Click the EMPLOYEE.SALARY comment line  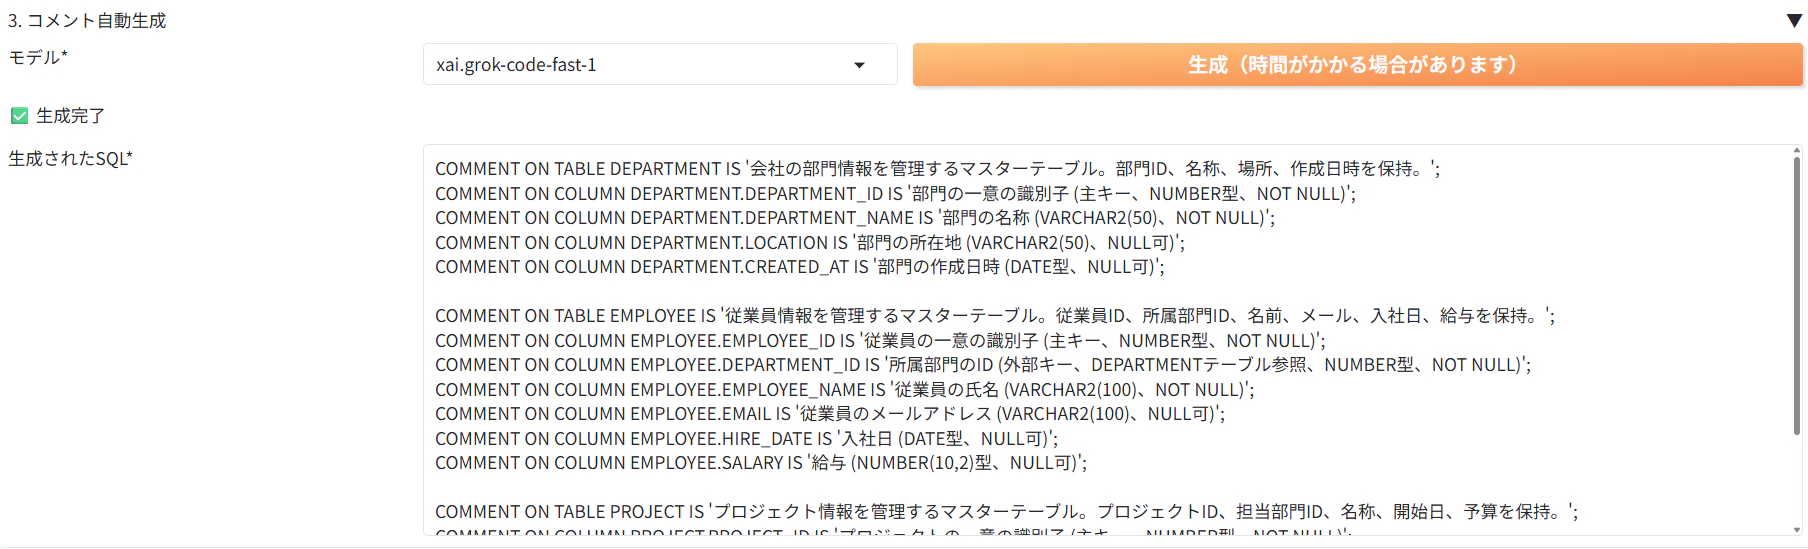pyautogui.click(x=761, y=463)
